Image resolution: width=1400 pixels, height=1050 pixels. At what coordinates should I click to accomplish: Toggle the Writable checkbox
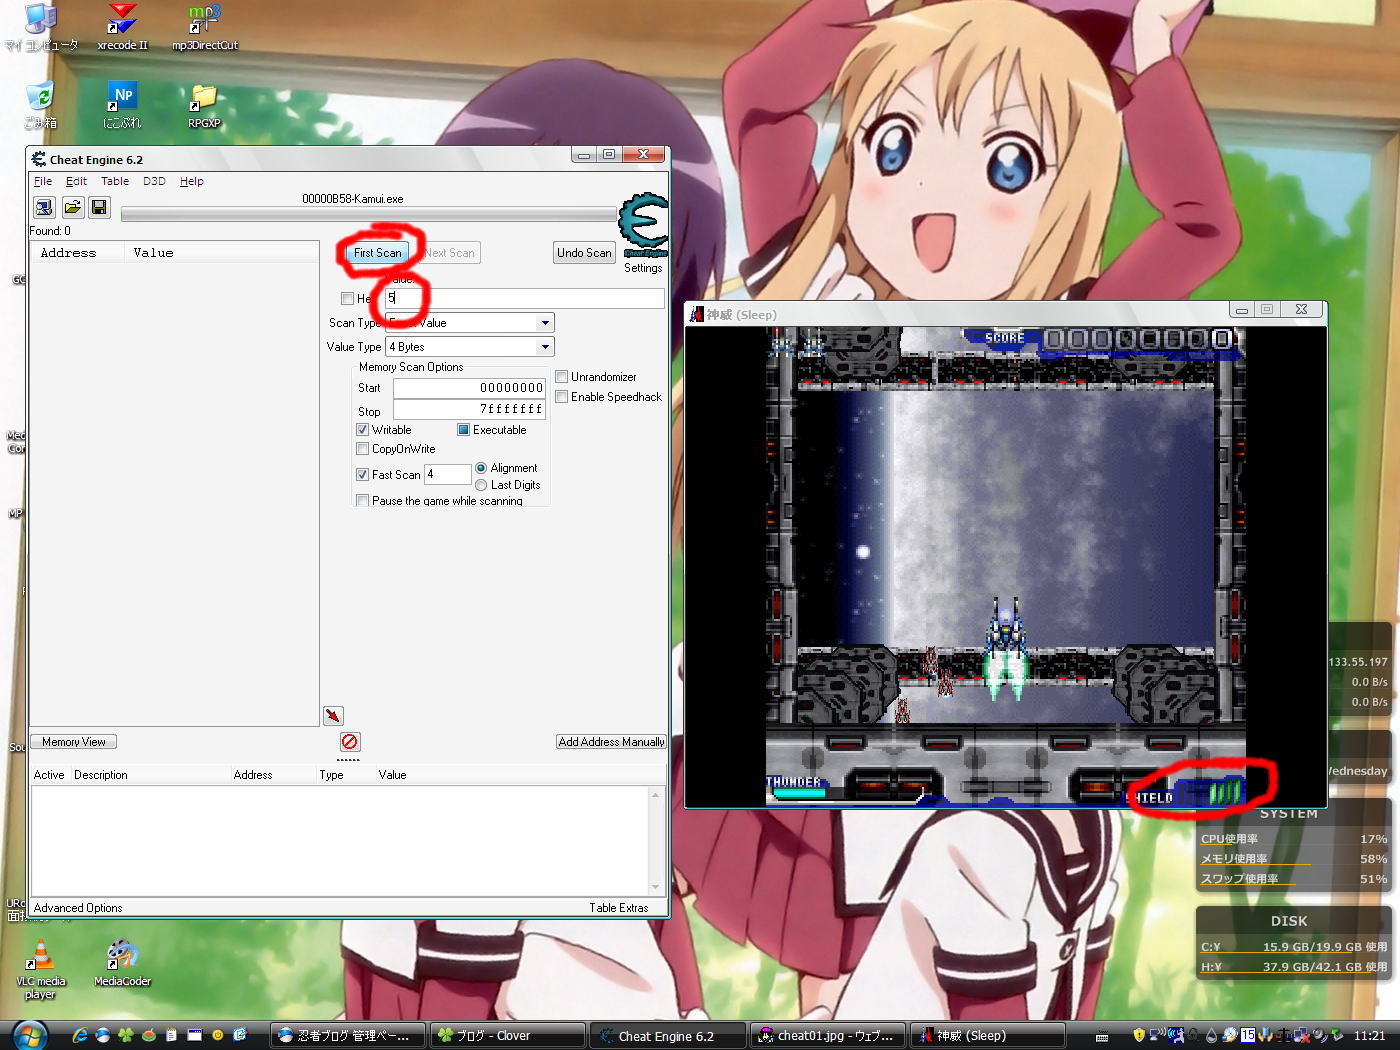363,430
